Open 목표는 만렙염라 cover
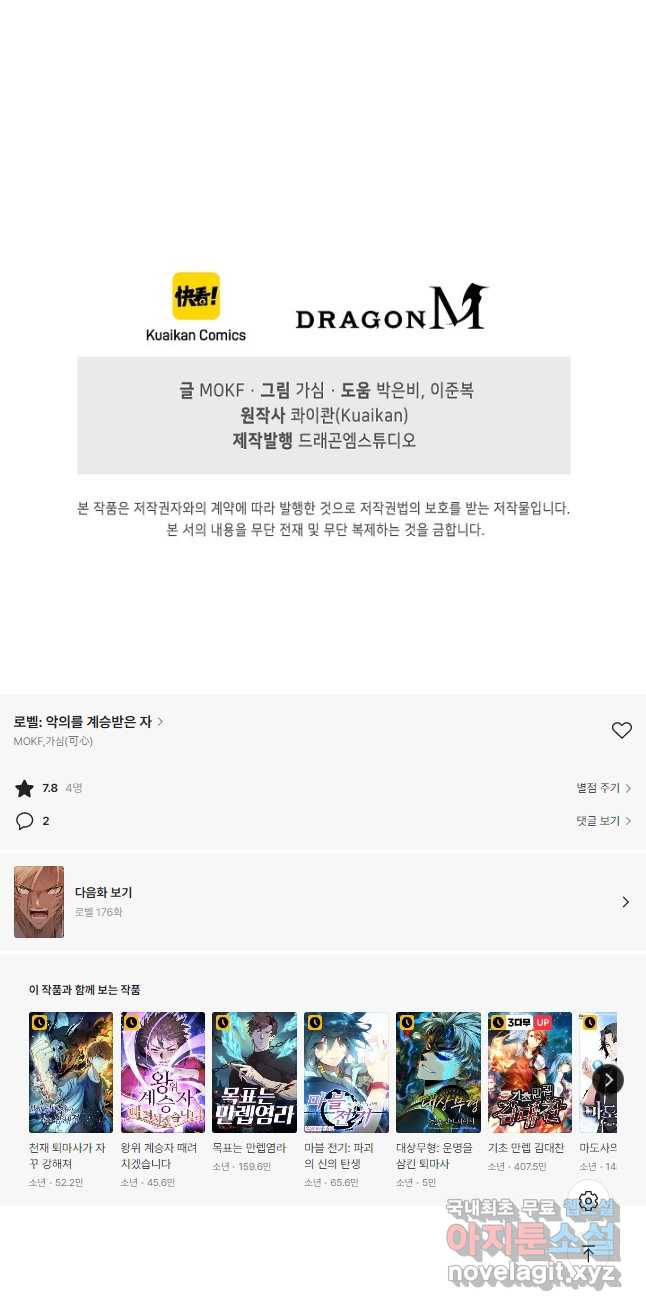 click(254, 1072)
